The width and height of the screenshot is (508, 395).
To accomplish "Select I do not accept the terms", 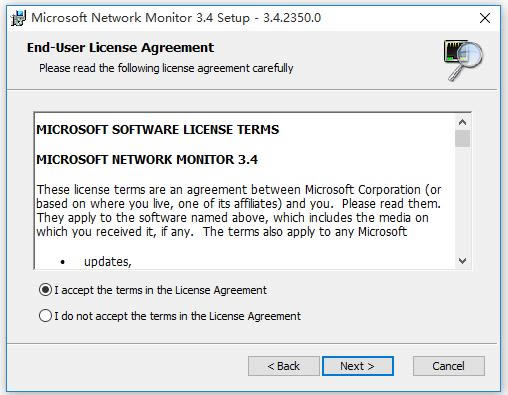I will [x=45, y=315].
